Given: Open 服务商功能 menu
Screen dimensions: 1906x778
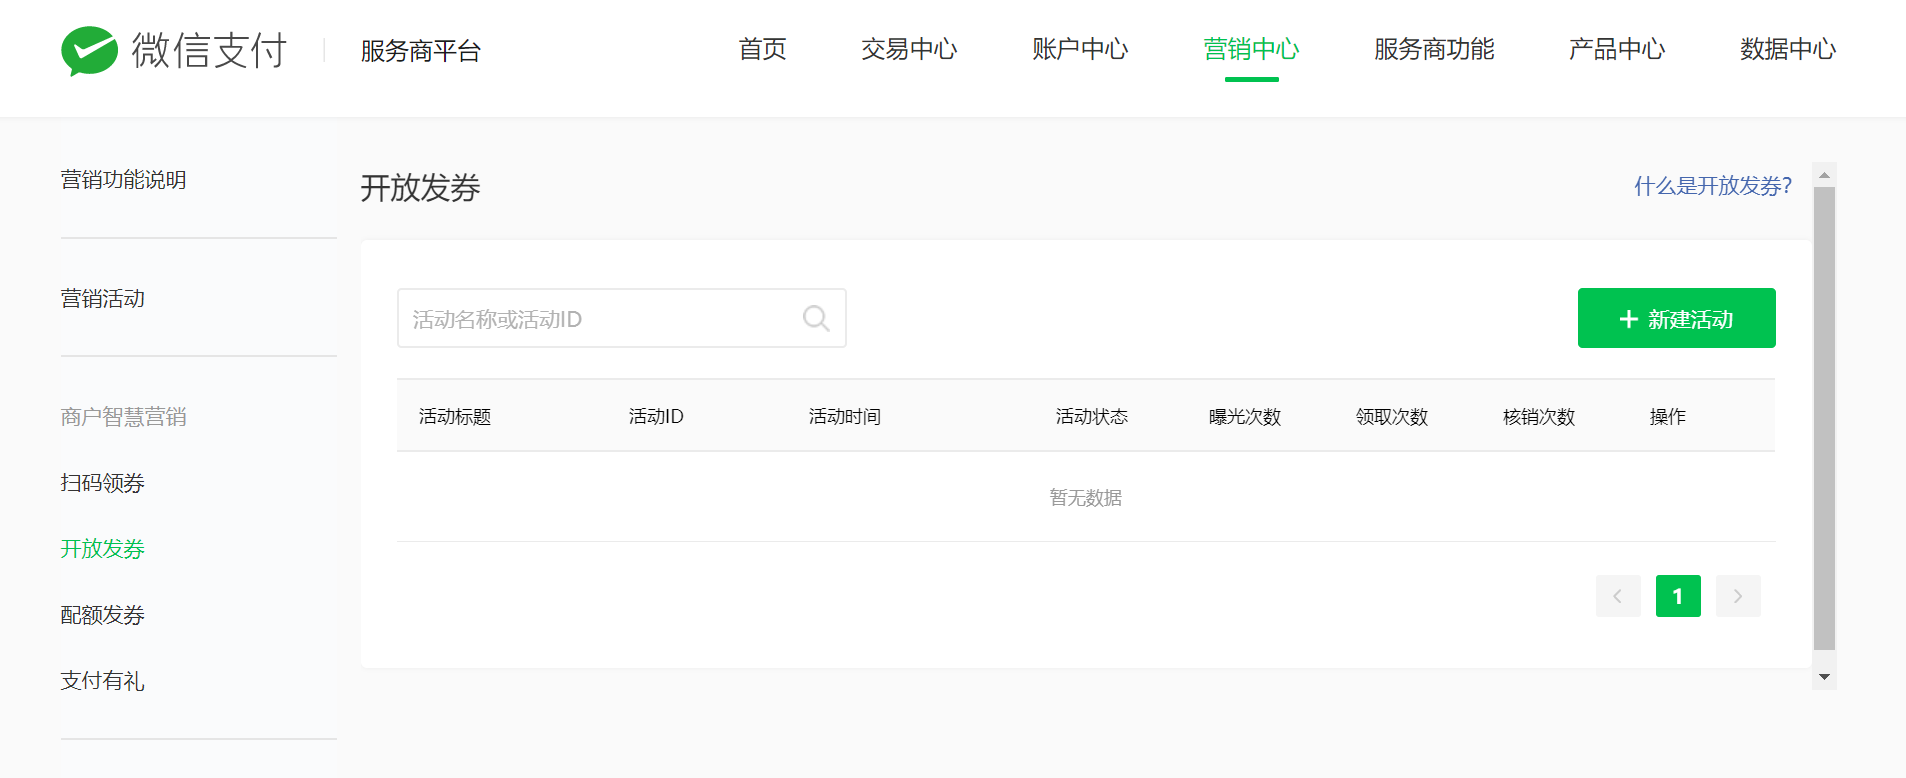Looking at the screenshot, I should (1434, 49).
